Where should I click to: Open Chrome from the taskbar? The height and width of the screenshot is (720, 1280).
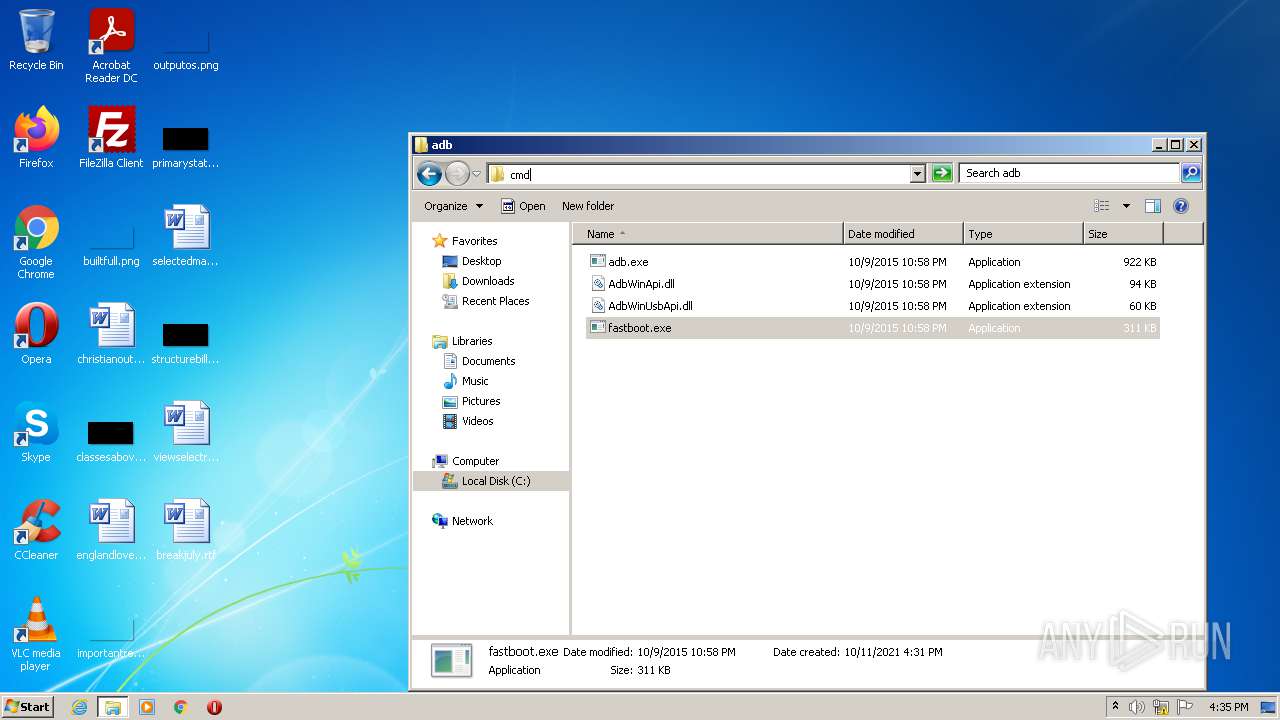(181, 707)
